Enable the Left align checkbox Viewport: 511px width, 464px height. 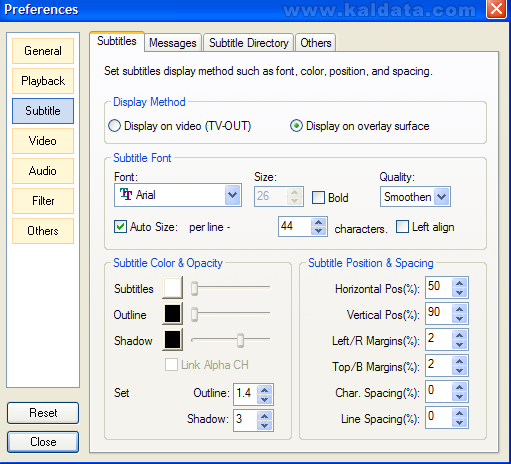point(402,227)
